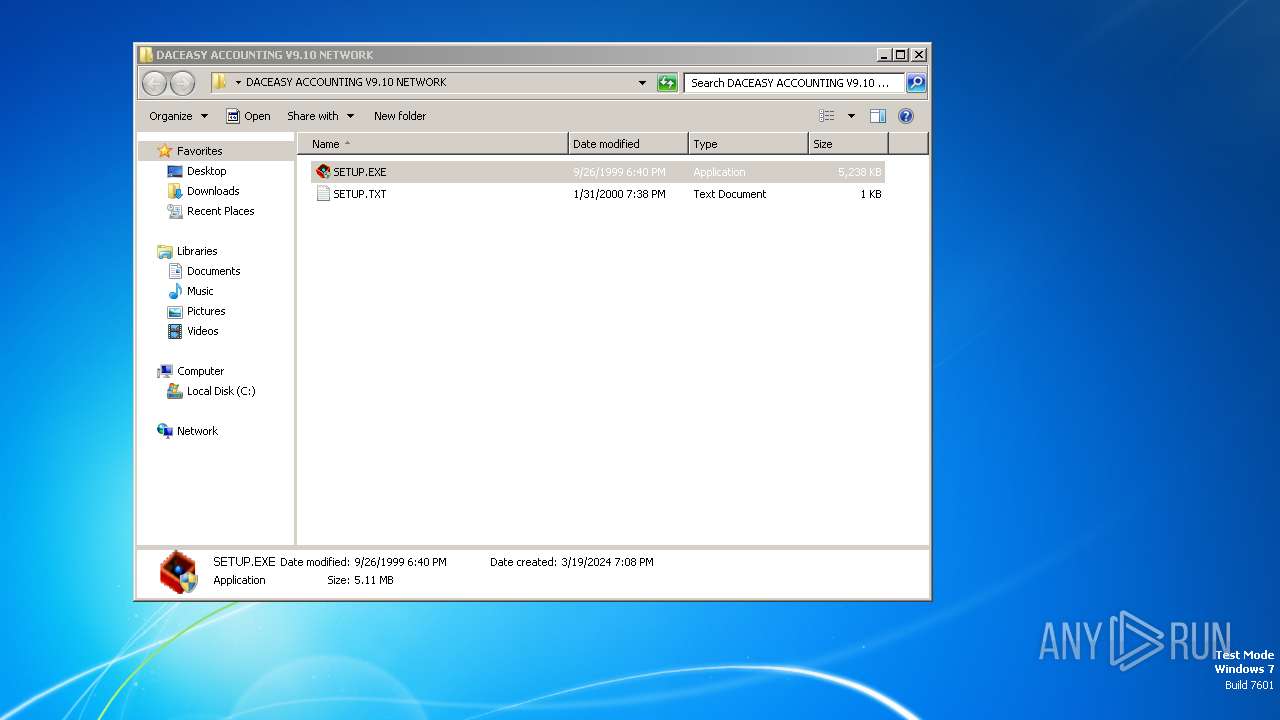Click the 1 KB size cell

[x=871, y=194]
